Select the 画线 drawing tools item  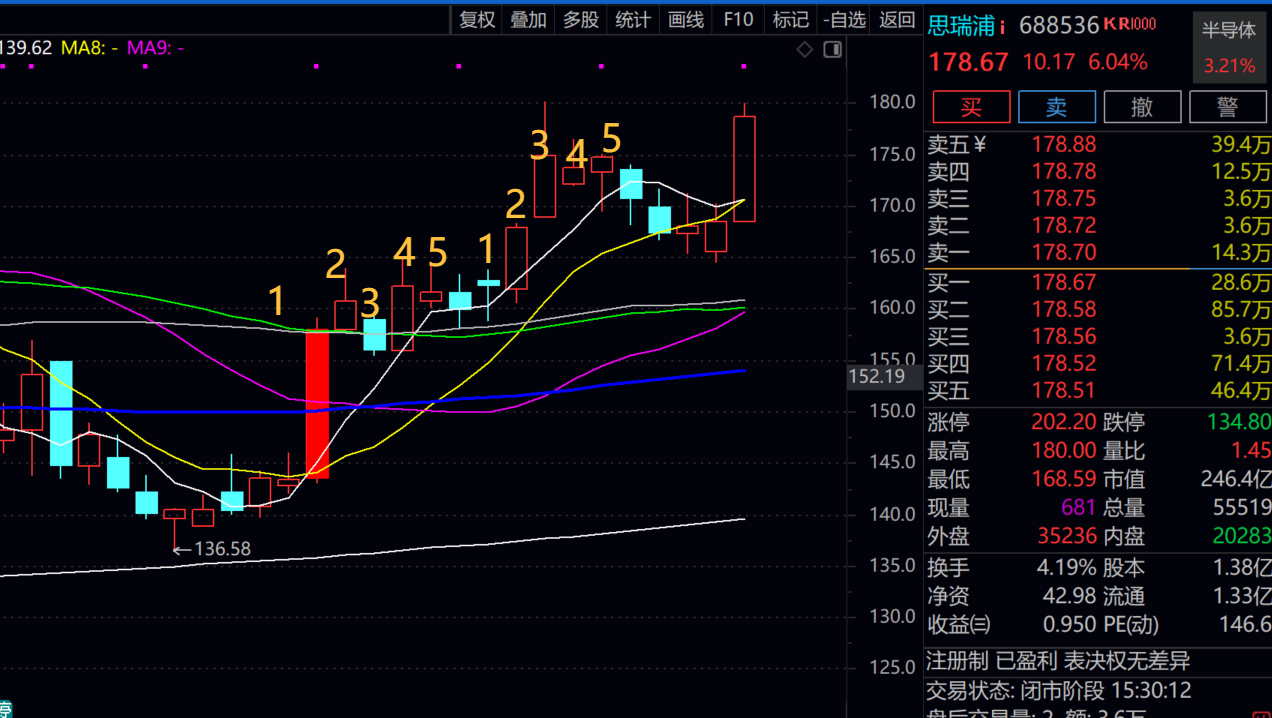(686, 20)
